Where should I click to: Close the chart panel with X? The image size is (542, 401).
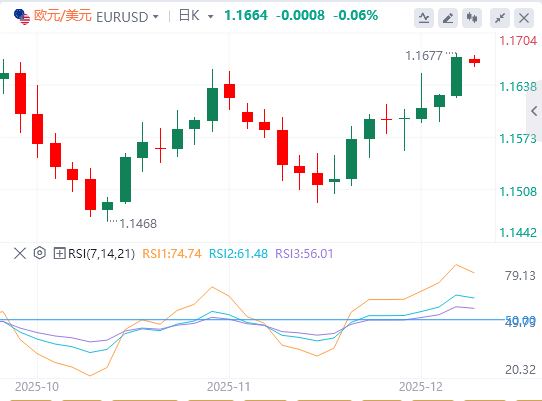point(524,18)
